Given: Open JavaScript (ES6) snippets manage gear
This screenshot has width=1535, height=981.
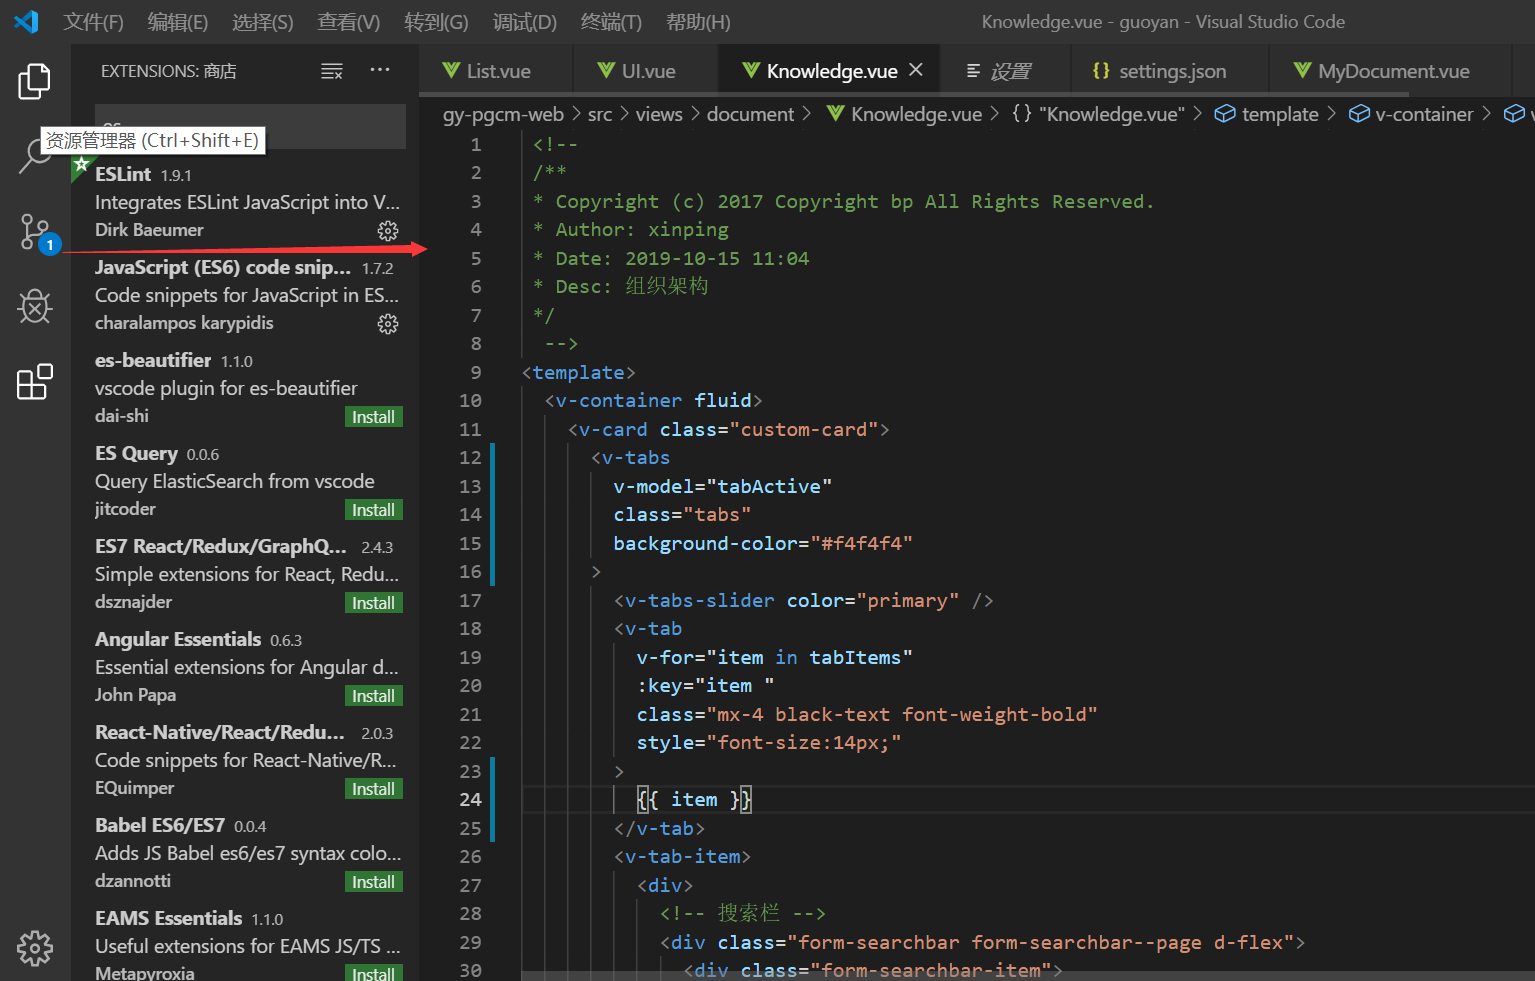Looking at the screenshot, I should coord(388,324).
